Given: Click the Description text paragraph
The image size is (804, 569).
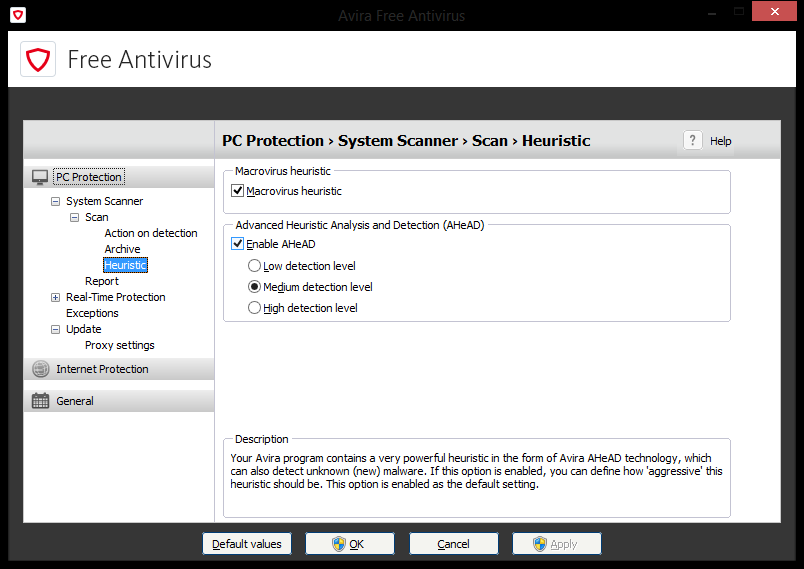Looking at the screenshot, I should point(476,471).
